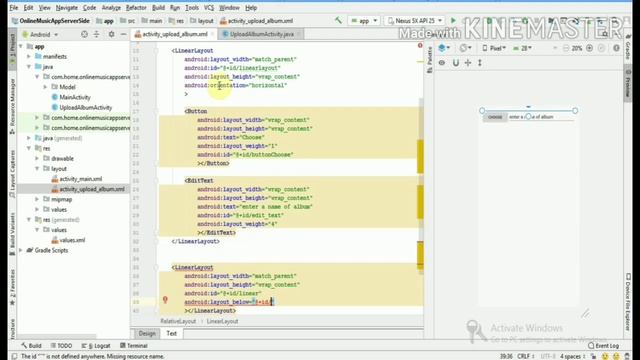The width and height of the screenshot is (640, 360).
Task: Open the VCS menu
Action: pos(209,8)
